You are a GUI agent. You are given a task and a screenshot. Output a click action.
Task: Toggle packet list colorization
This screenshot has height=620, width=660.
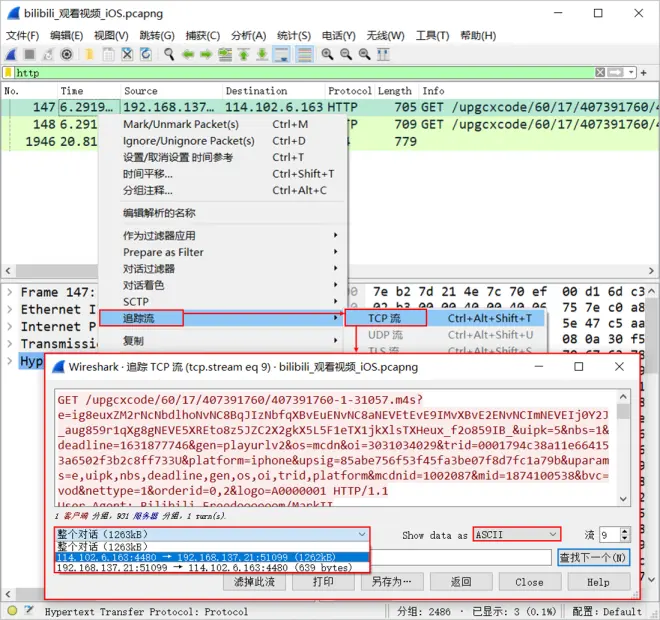pyautogui.click(x=305, y=54)
